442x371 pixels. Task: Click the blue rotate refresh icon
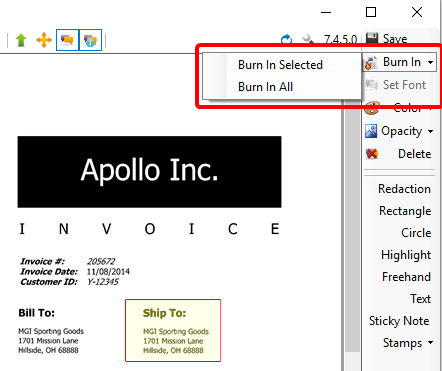click(286, 39)
